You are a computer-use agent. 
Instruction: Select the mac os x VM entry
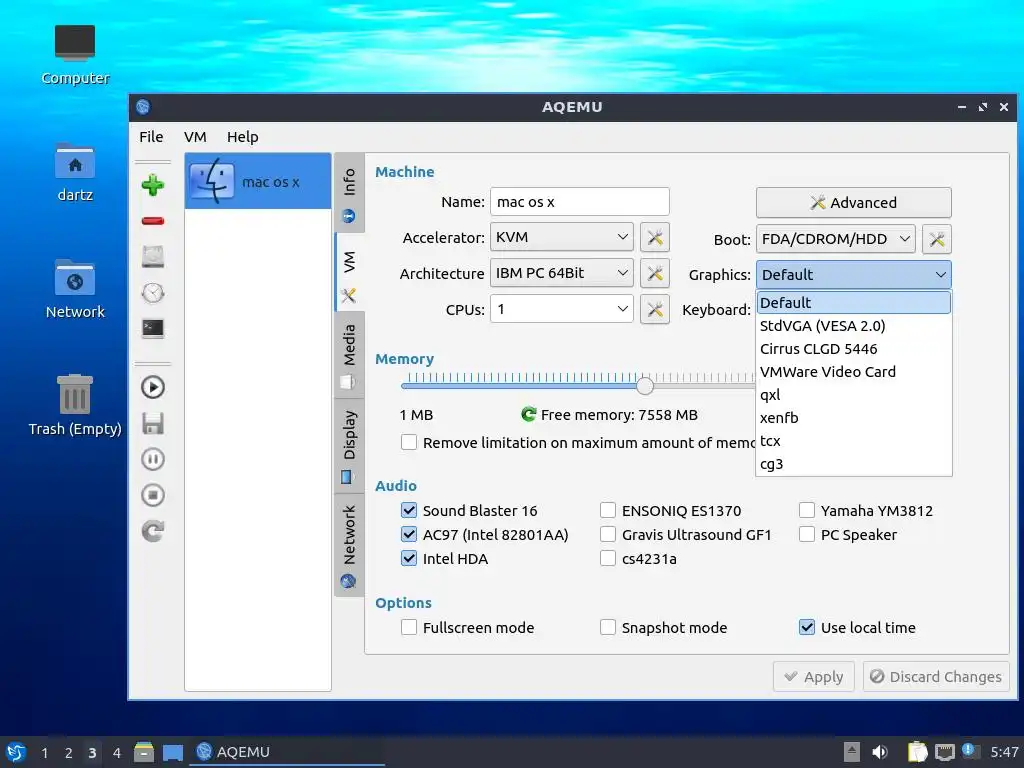point(258,182)
